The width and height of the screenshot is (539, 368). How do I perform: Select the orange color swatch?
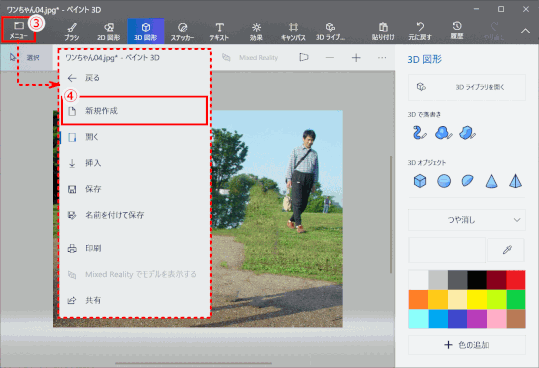point(418,299)
